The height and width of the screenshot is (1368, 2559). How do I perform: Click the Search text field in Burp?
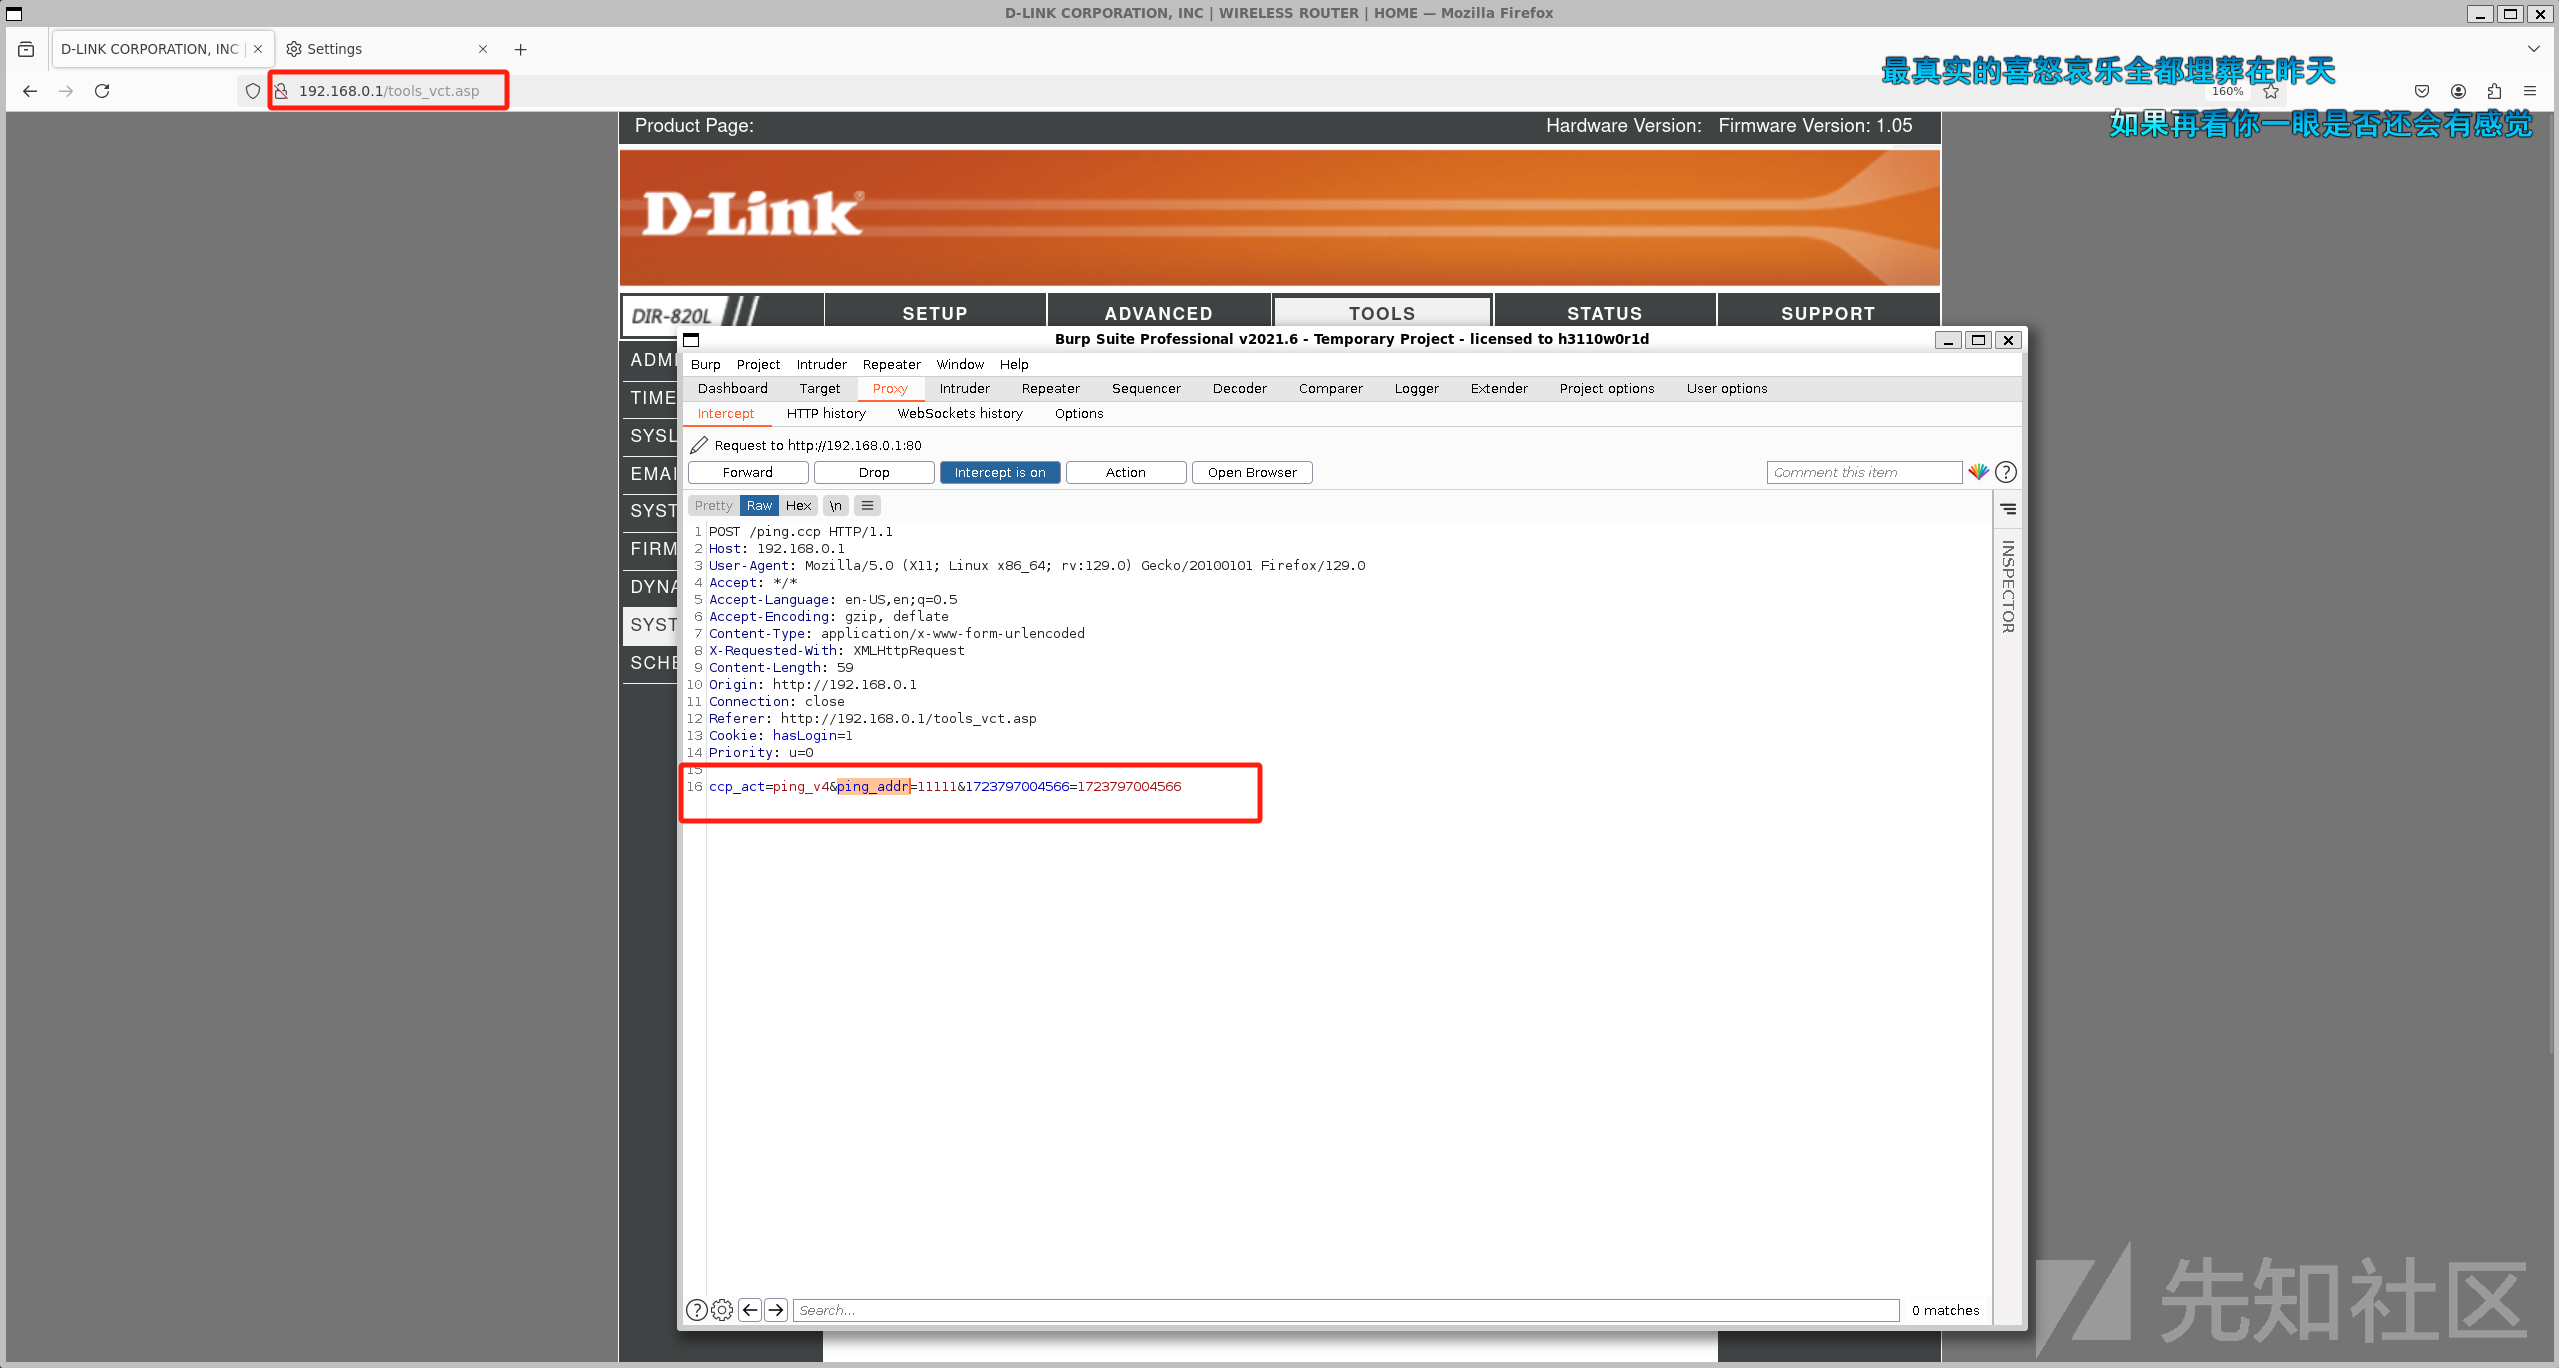click(x=1346, y=1310)
